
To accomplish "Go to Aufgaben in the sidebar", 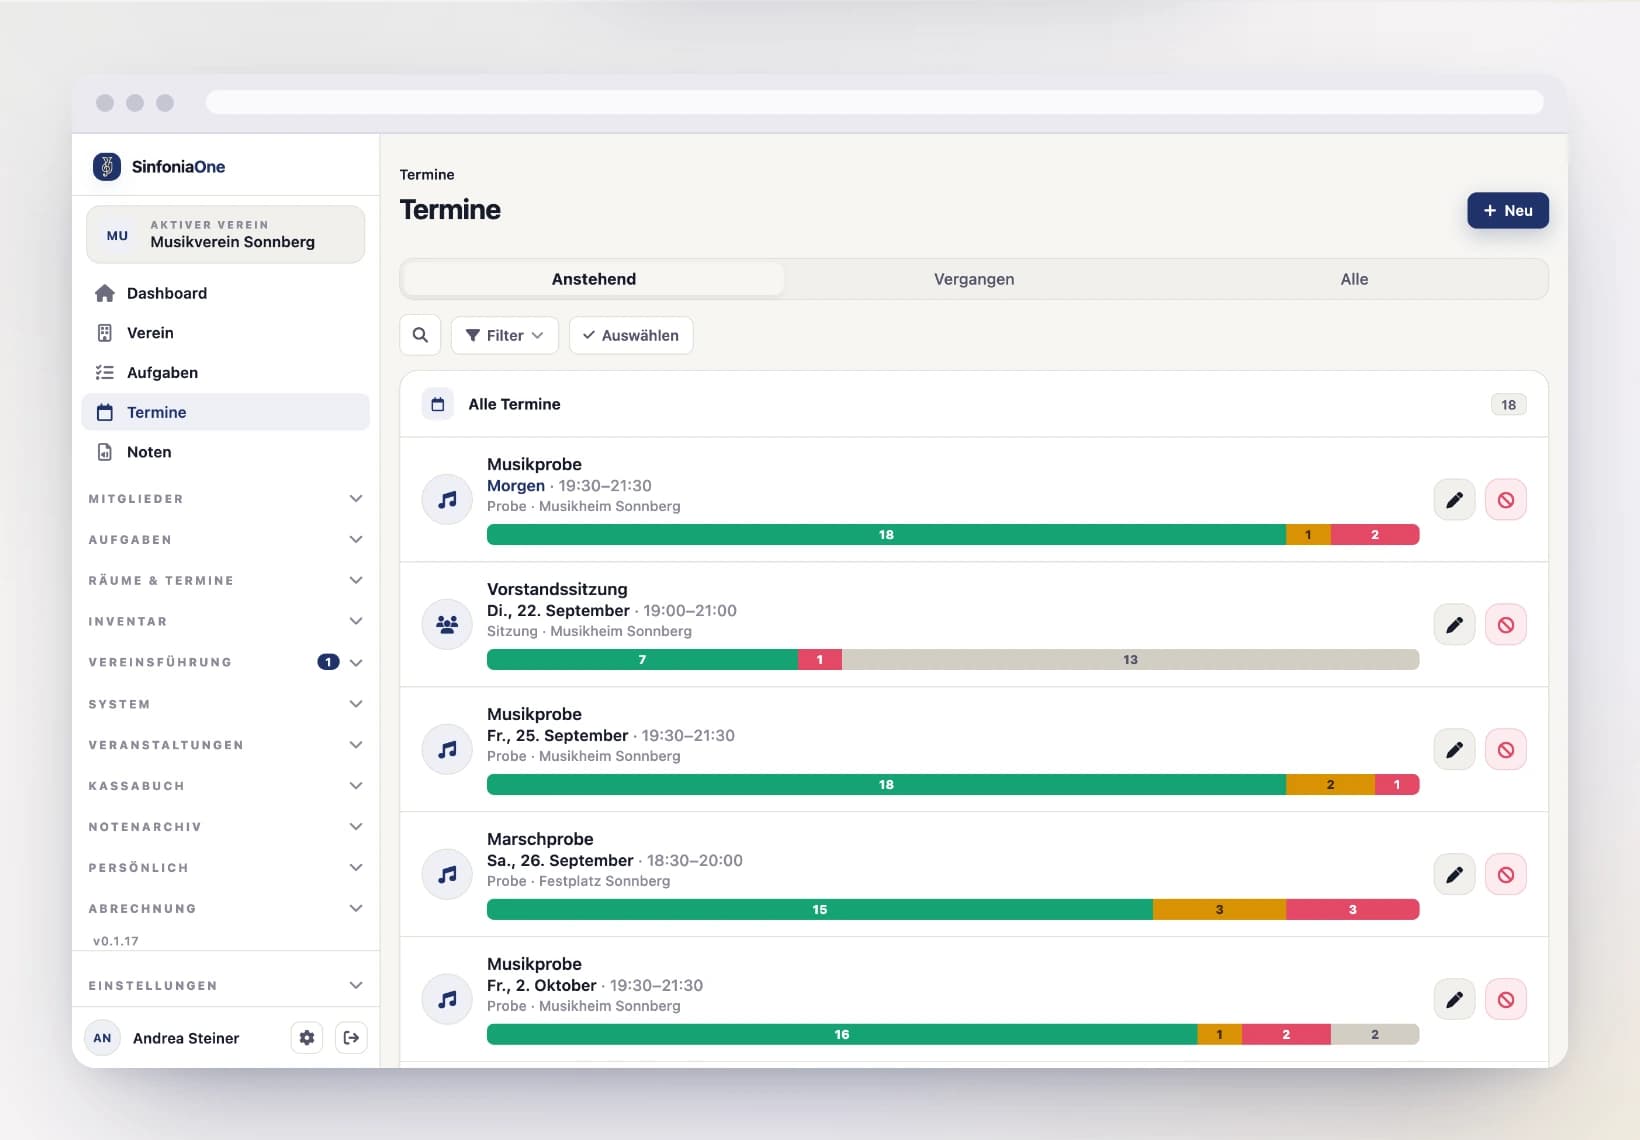I will [x=226, y=372].
